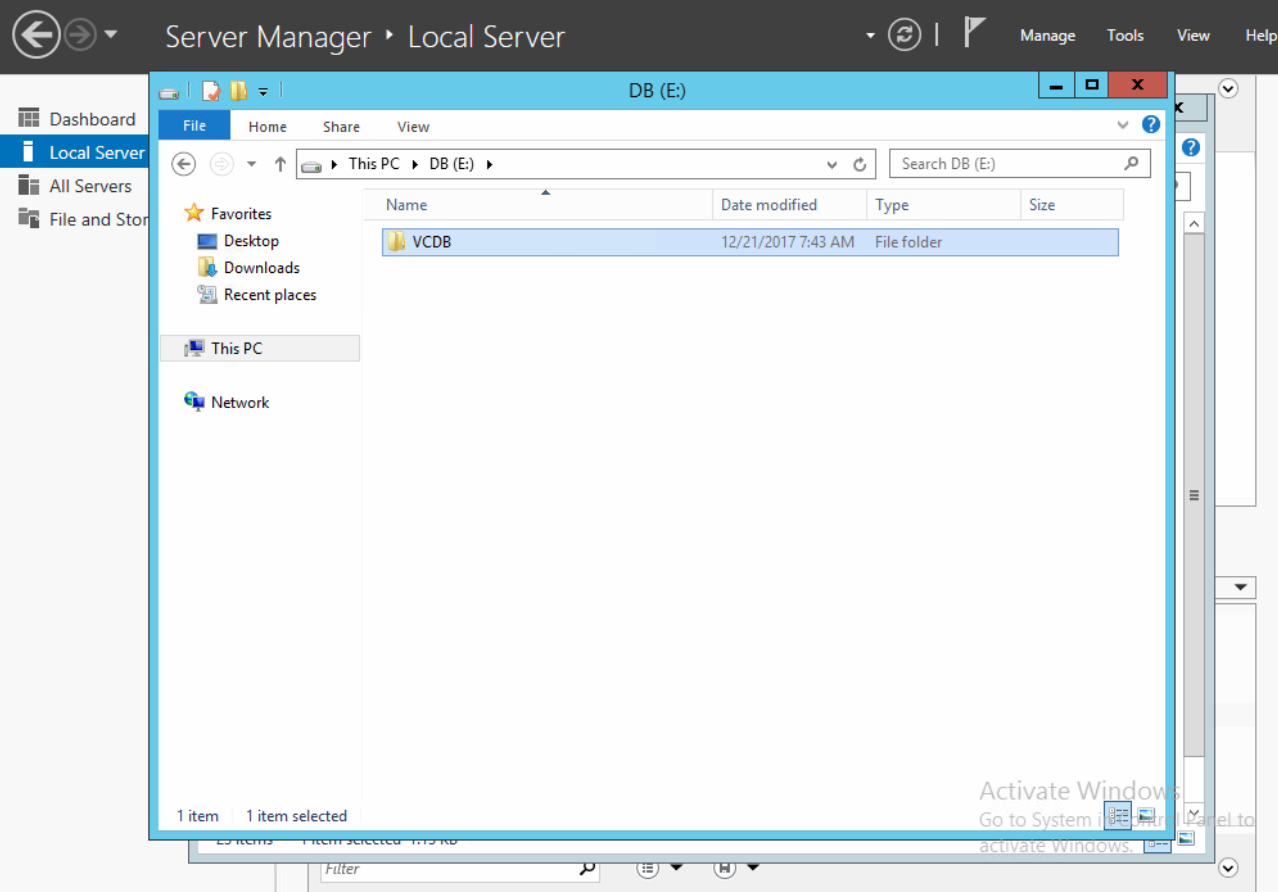This screenshot has height=892, width=1278.
Task: Click Properties icon in Explorer title bar
Action: tap(211, 91)
